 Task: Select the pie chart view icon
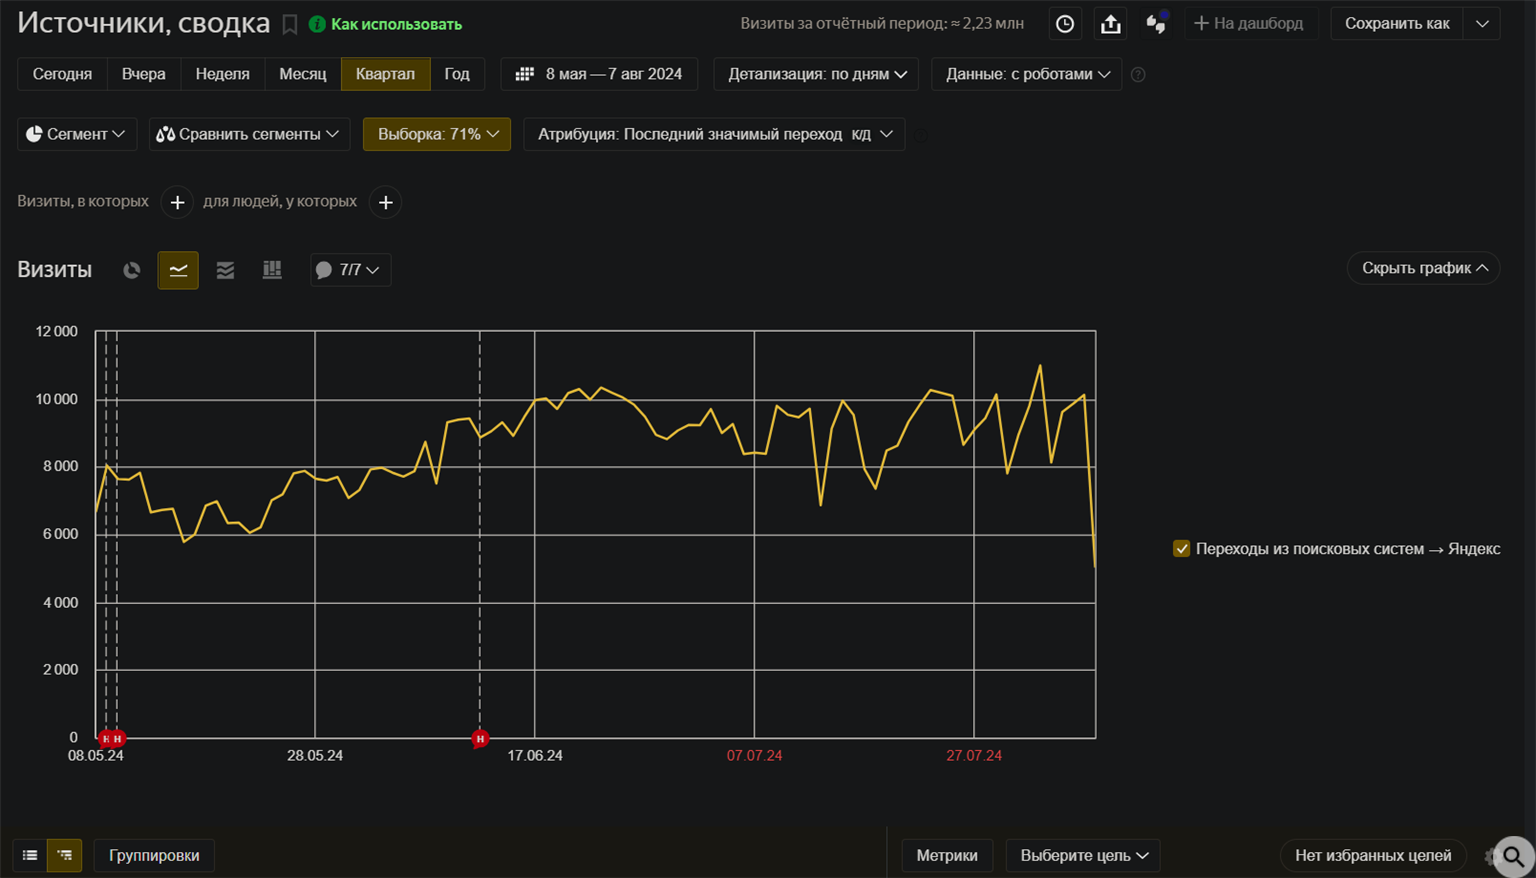131,270
